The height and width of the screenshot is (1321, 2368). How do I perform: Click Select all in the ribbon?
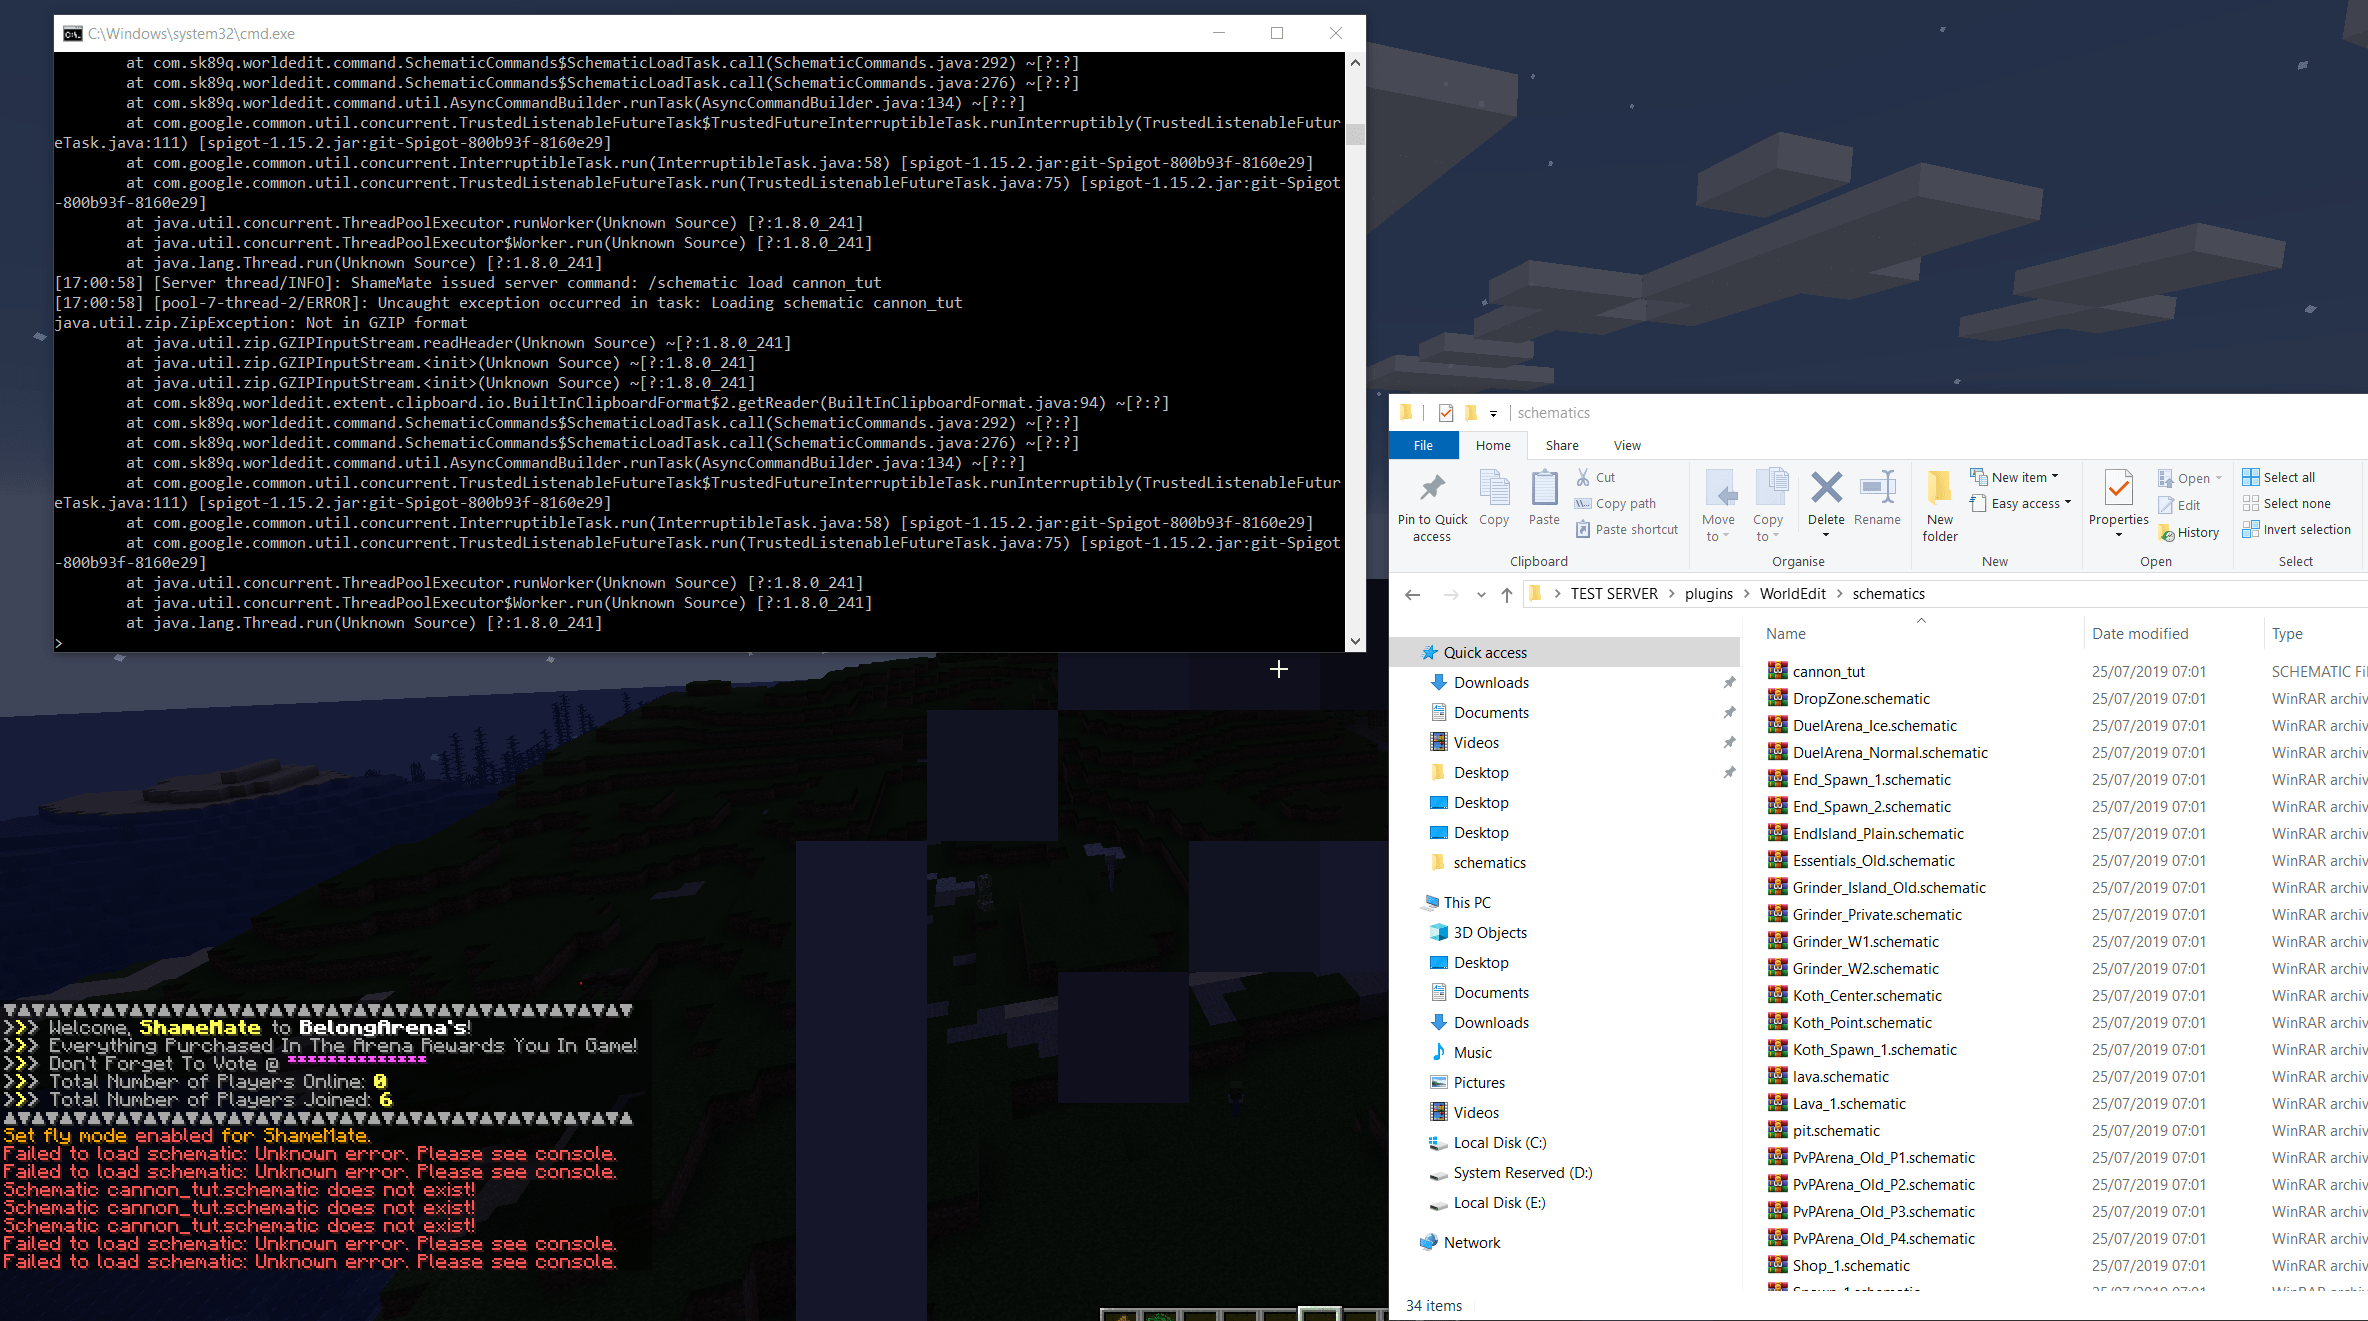2285,477
